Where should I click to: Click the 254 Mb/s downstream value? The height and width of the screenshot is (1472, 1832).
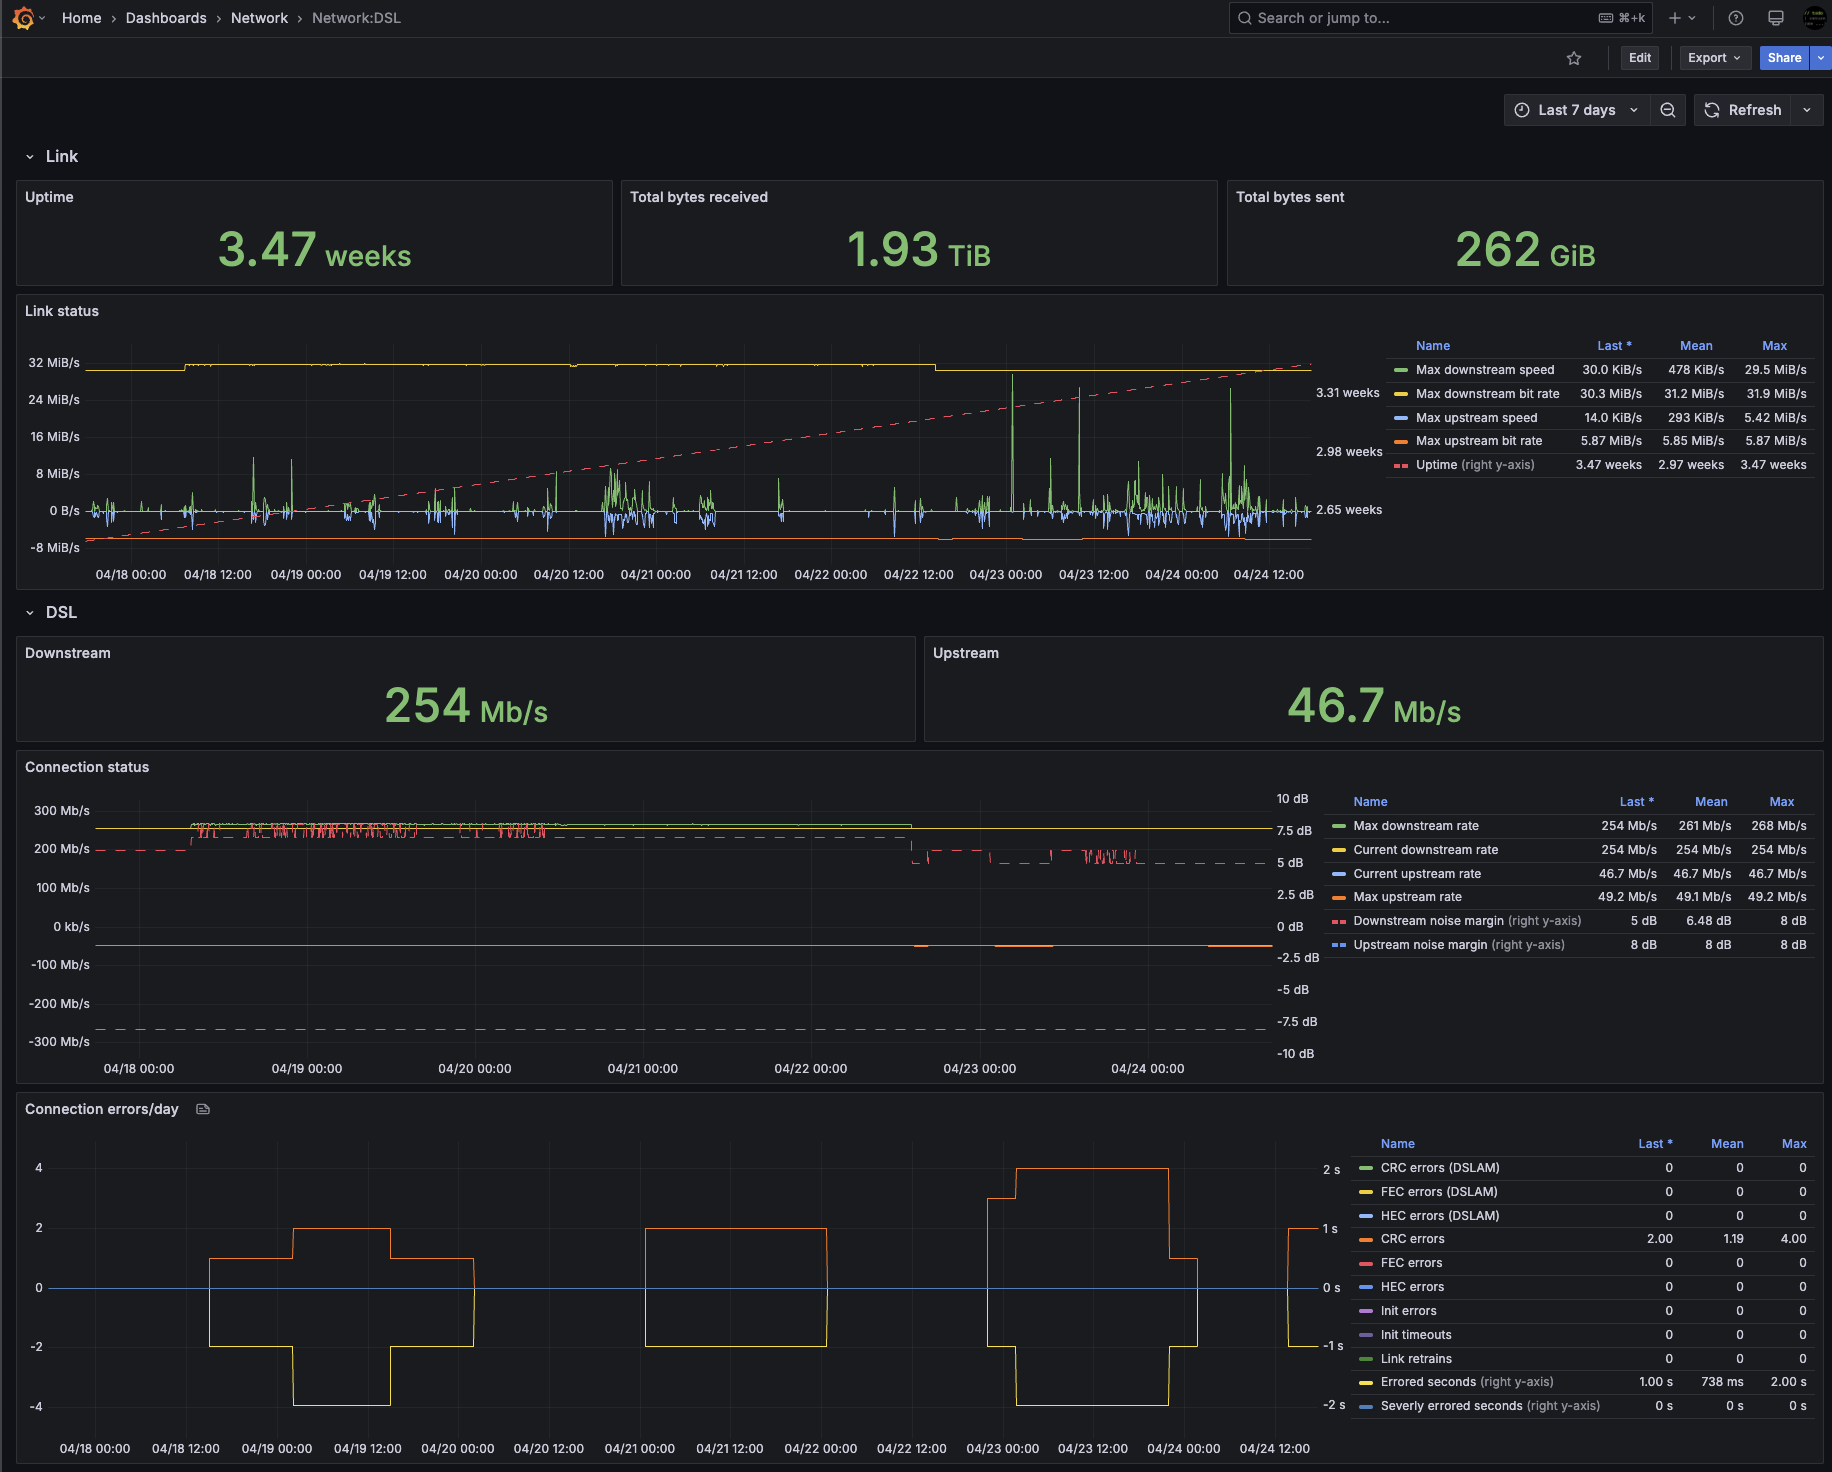pos(466,706)
